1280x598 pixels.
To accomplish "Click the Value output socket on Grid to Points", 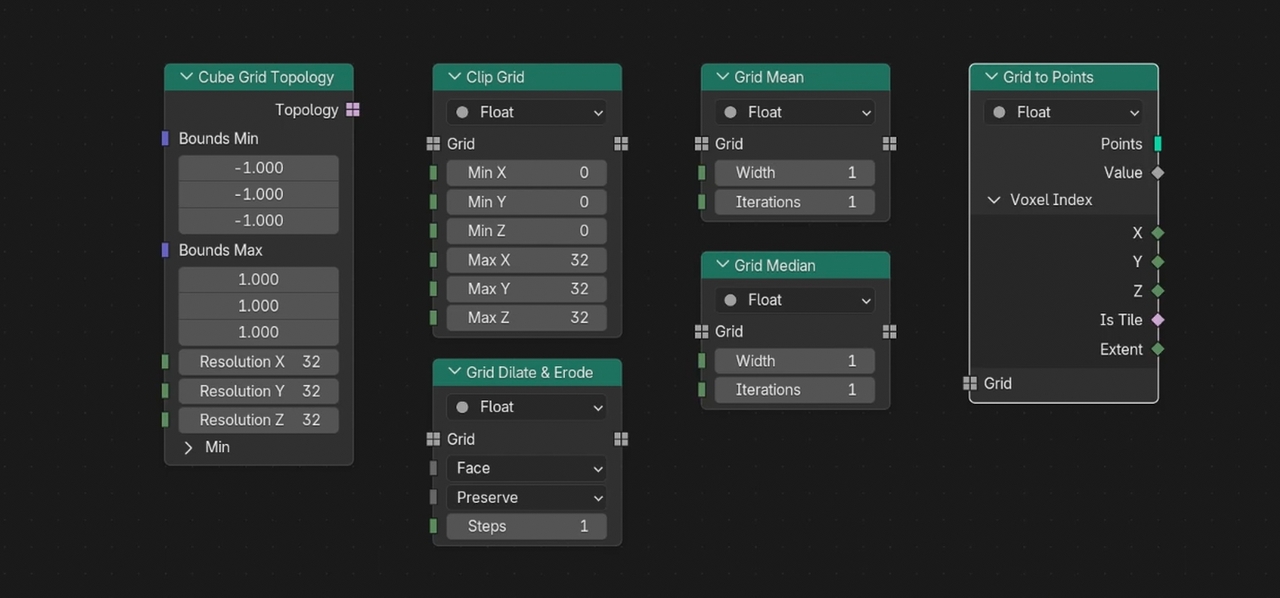I will (x=1158, y=172).
